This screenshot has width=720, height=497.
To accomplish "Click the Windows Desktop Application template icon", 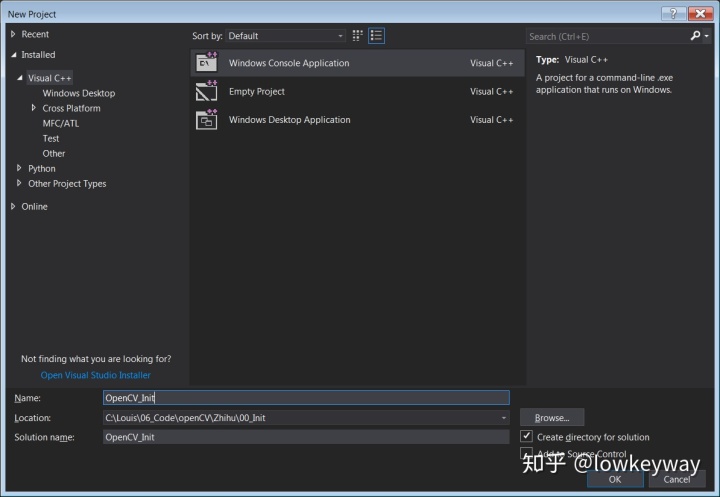I will (206, 119).
